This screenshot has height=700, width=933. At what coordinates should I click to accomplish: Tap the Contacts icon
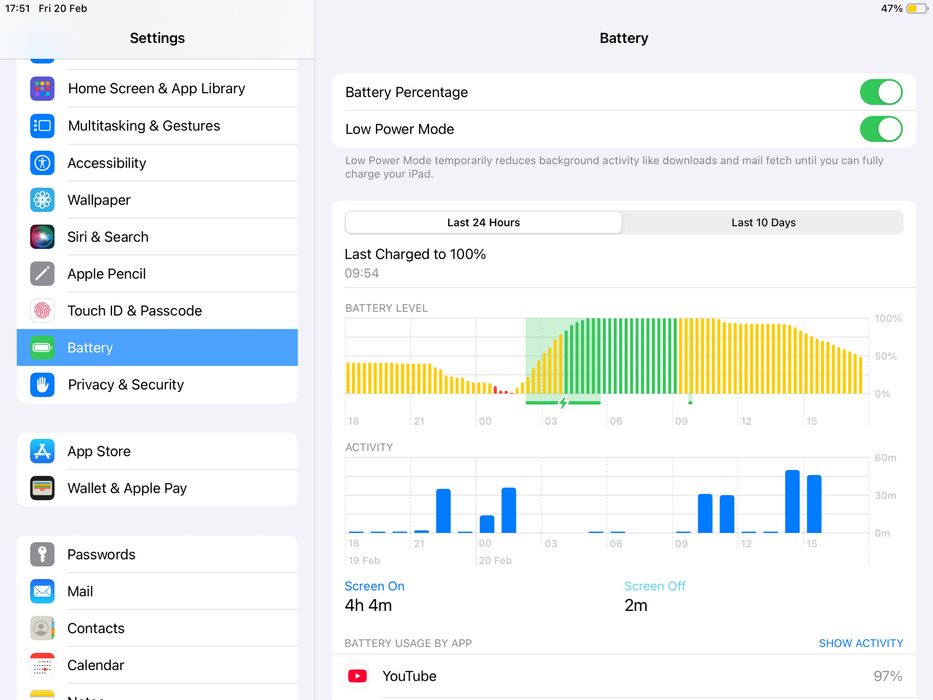coord(42,628)
